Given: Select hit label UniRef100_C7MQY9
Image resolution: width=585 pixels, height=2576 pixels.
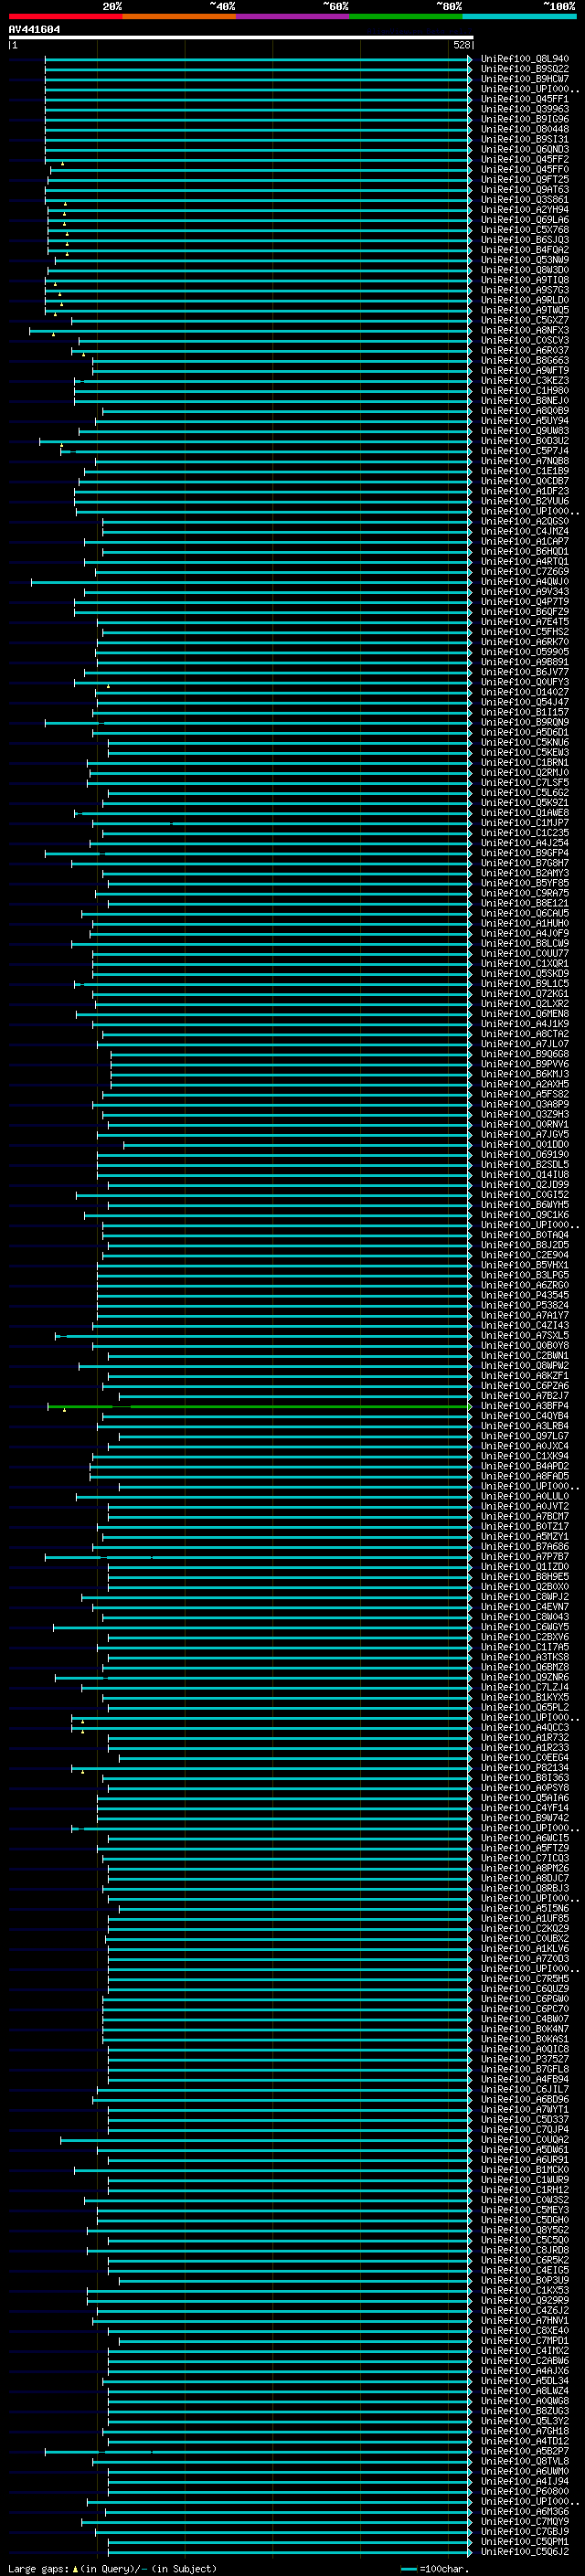Looking at the screenshot, I should pos(525,2522).
